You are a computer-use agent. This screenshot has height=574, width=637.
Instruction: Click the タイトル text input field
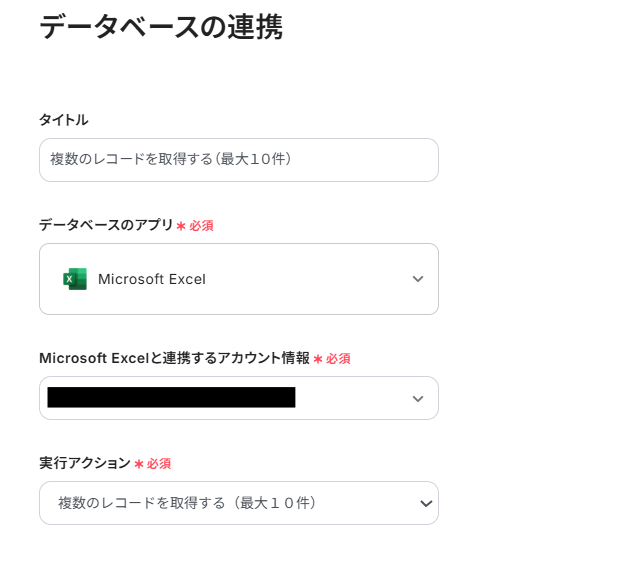click(238, 160)
